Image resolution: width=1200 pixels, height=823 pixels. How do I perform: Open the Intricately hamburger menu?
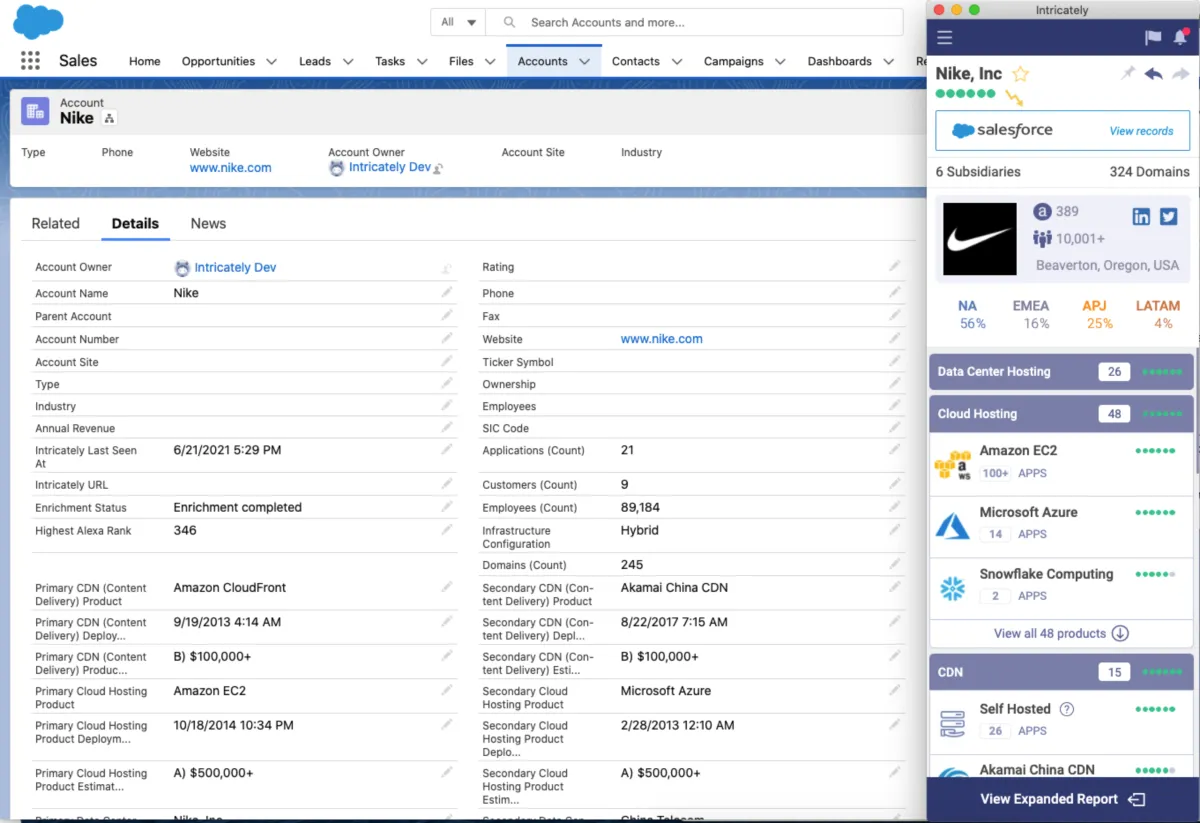pyautogui.click(x=944, y=38)
